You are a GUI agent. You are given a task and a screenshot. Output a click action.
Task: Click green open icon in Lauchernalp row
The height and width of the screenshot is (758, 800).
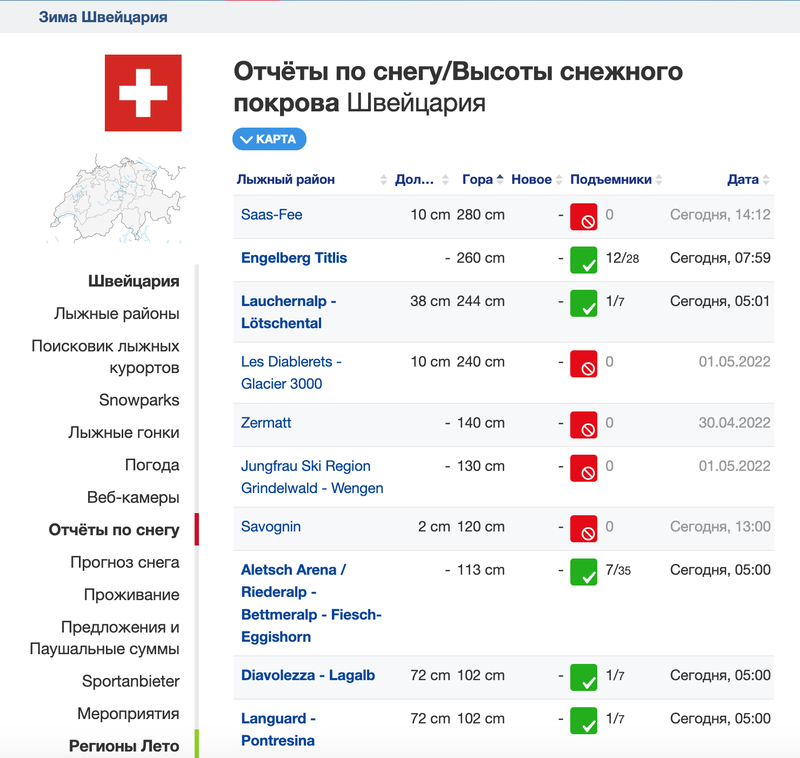click(x=584, y=304)
